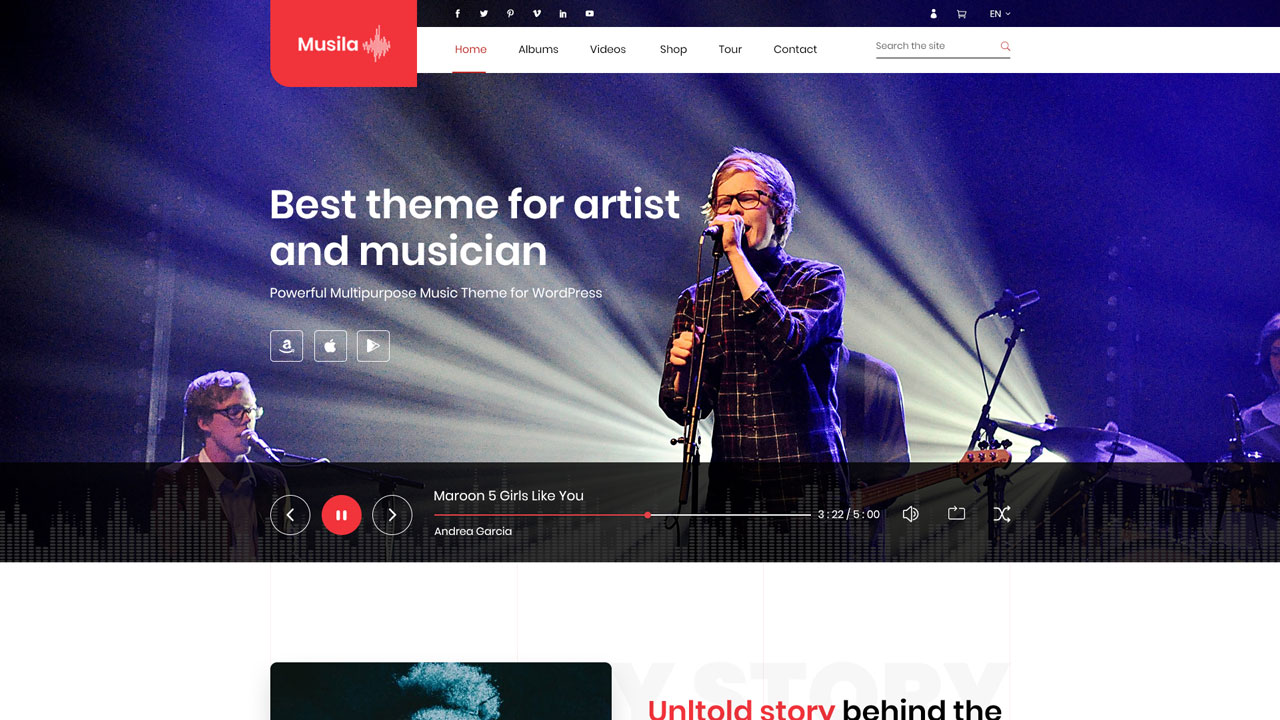Open the Facebook social icon
Viewport: 1280px width, 720px height.
(458, 14)
